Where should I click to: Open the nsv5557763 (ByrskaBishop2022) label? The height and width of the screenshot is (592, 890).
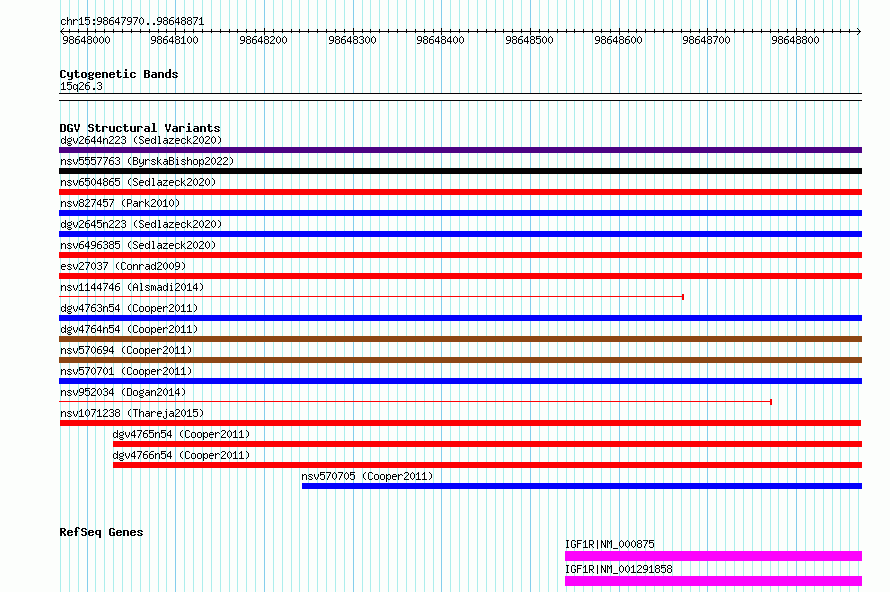147,161
